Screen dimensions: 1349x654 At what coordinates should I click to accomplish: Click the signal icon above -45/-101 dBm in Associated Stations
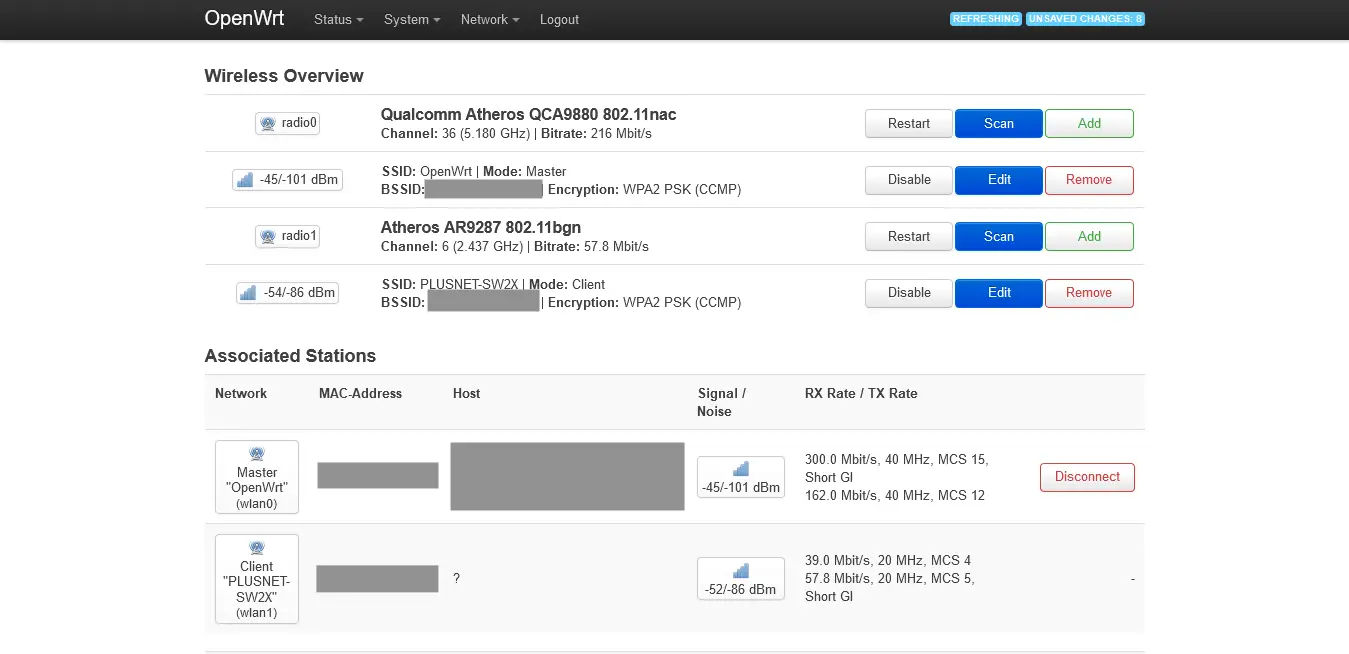click(x=741, y=468)
